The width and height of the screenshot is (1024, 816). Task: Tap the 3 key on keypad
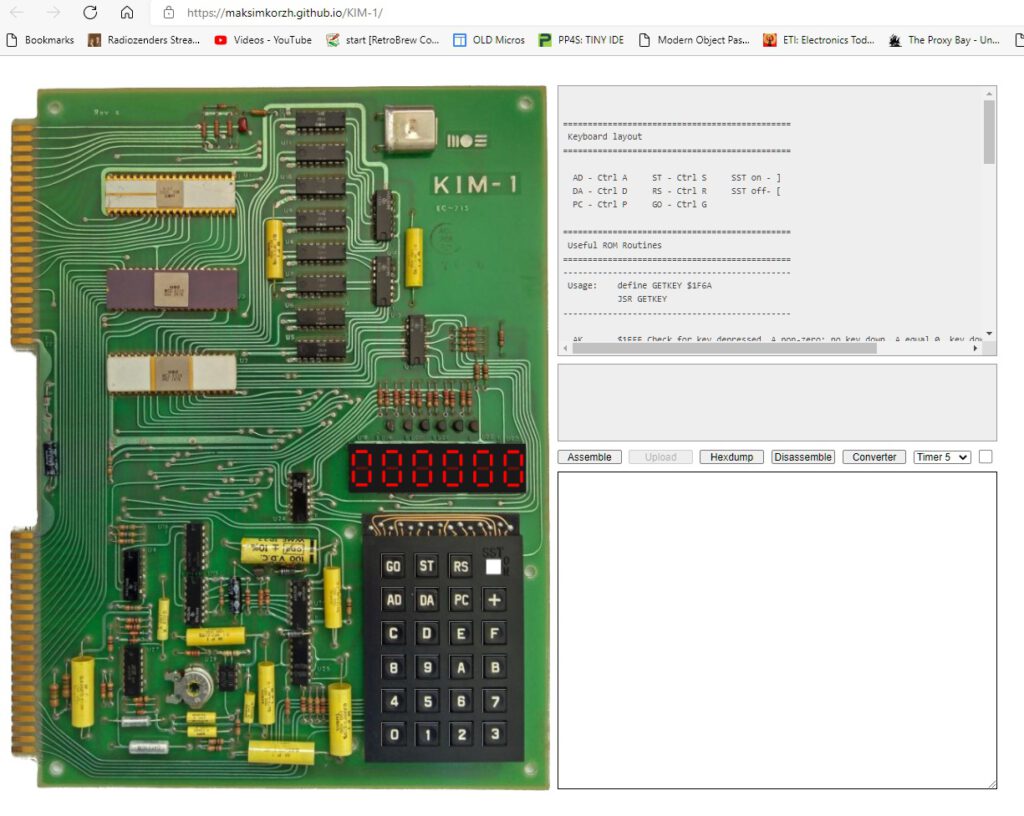494,734
